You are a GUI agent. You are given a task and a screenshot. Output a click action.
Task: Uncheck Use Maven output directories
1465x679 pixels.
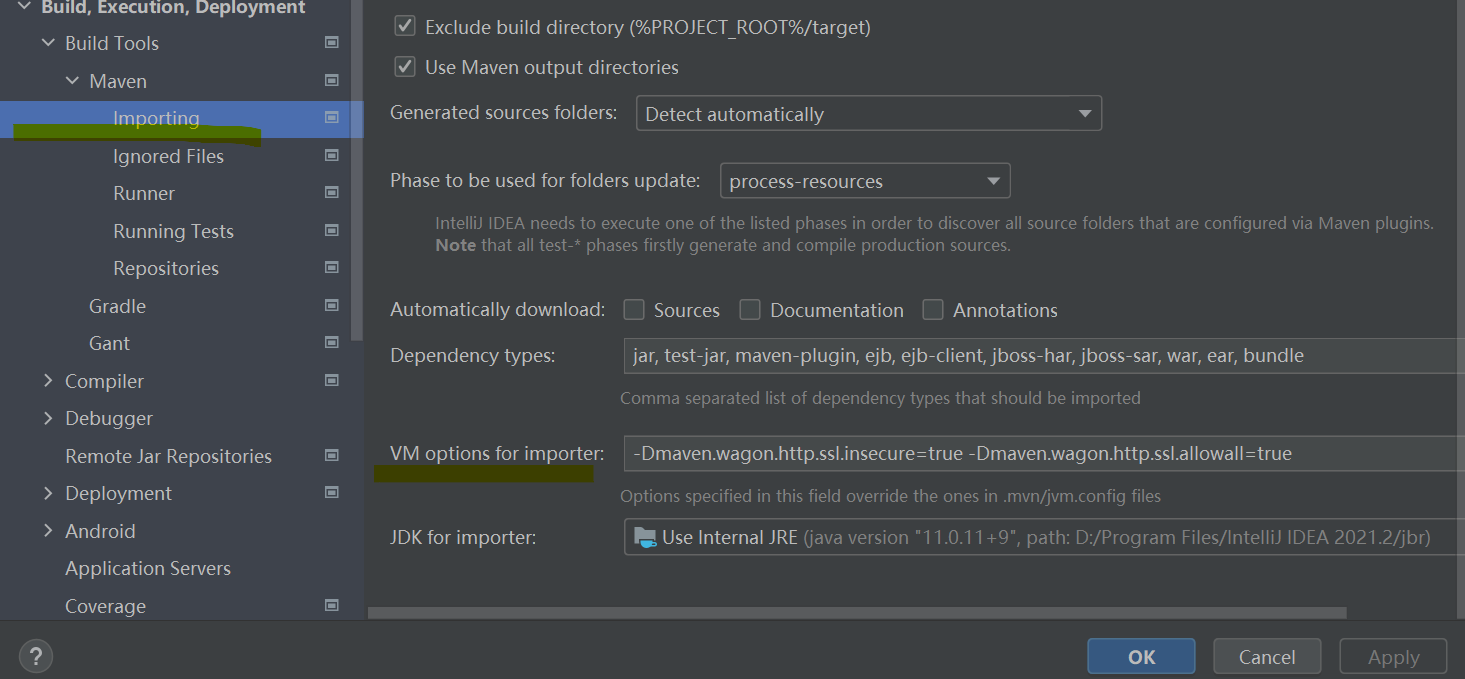[x=405, y=67]
